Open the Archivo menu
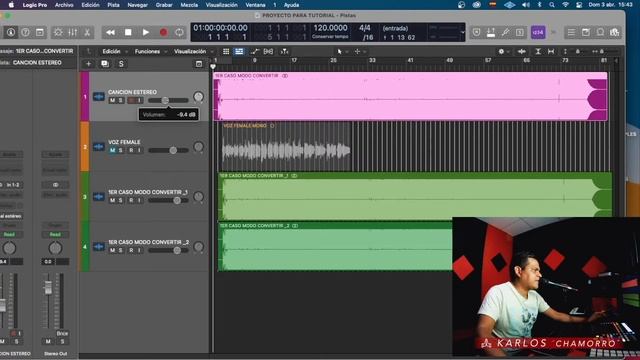The width and height of the screenshot is (640, 360). [x=64, y=5]
